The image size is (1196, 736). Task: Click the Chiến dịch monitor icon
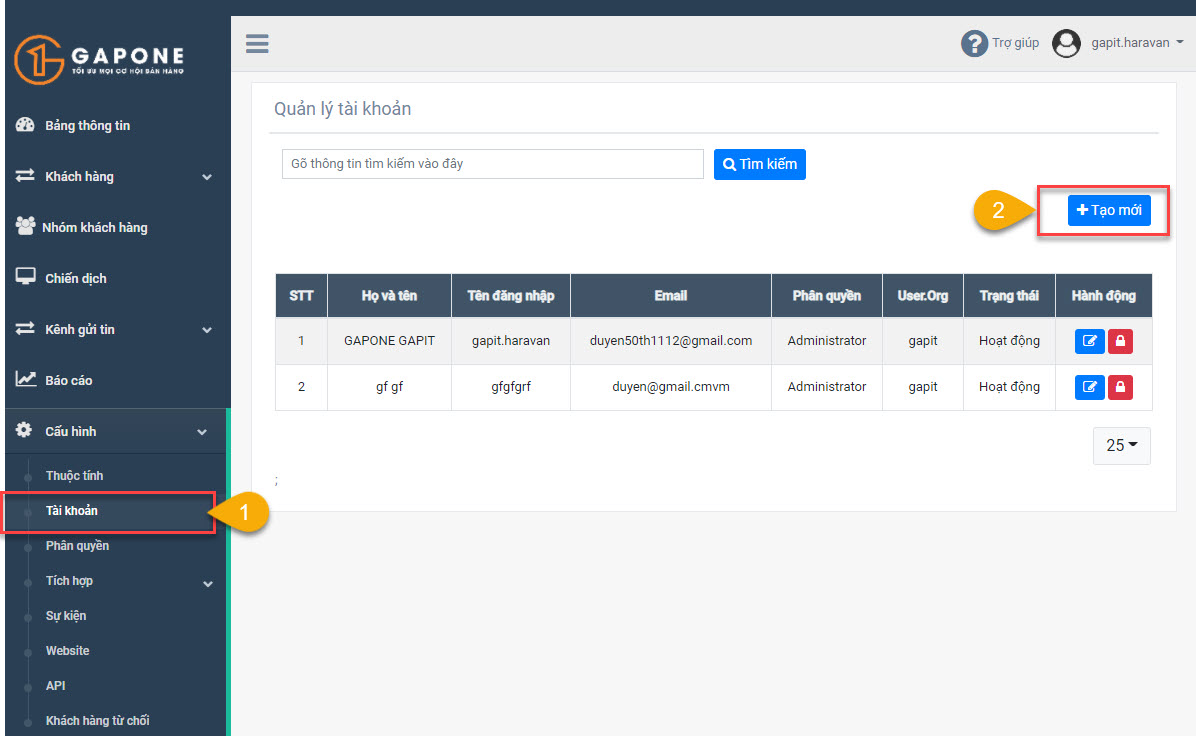pyautogui.click(x=25, y=278)
